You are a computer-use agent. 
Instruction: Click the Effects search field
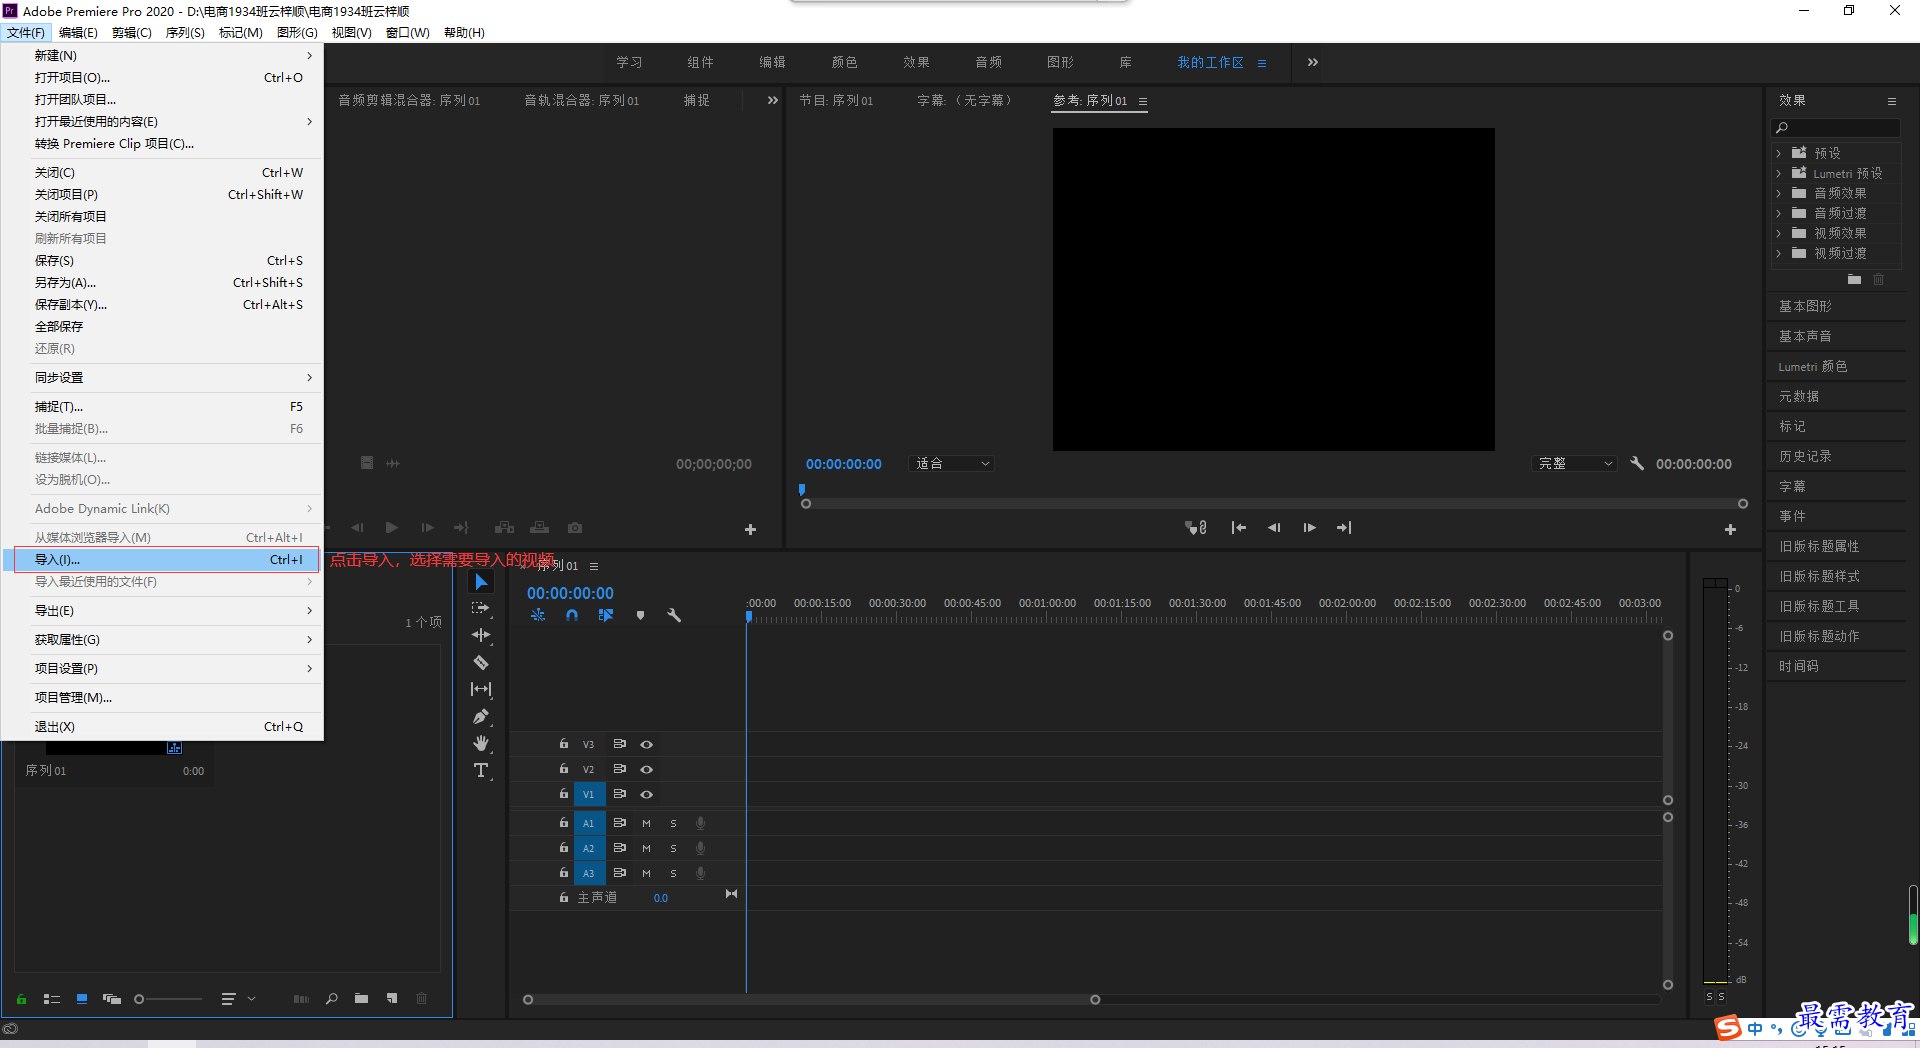(x=1836, y=127)
